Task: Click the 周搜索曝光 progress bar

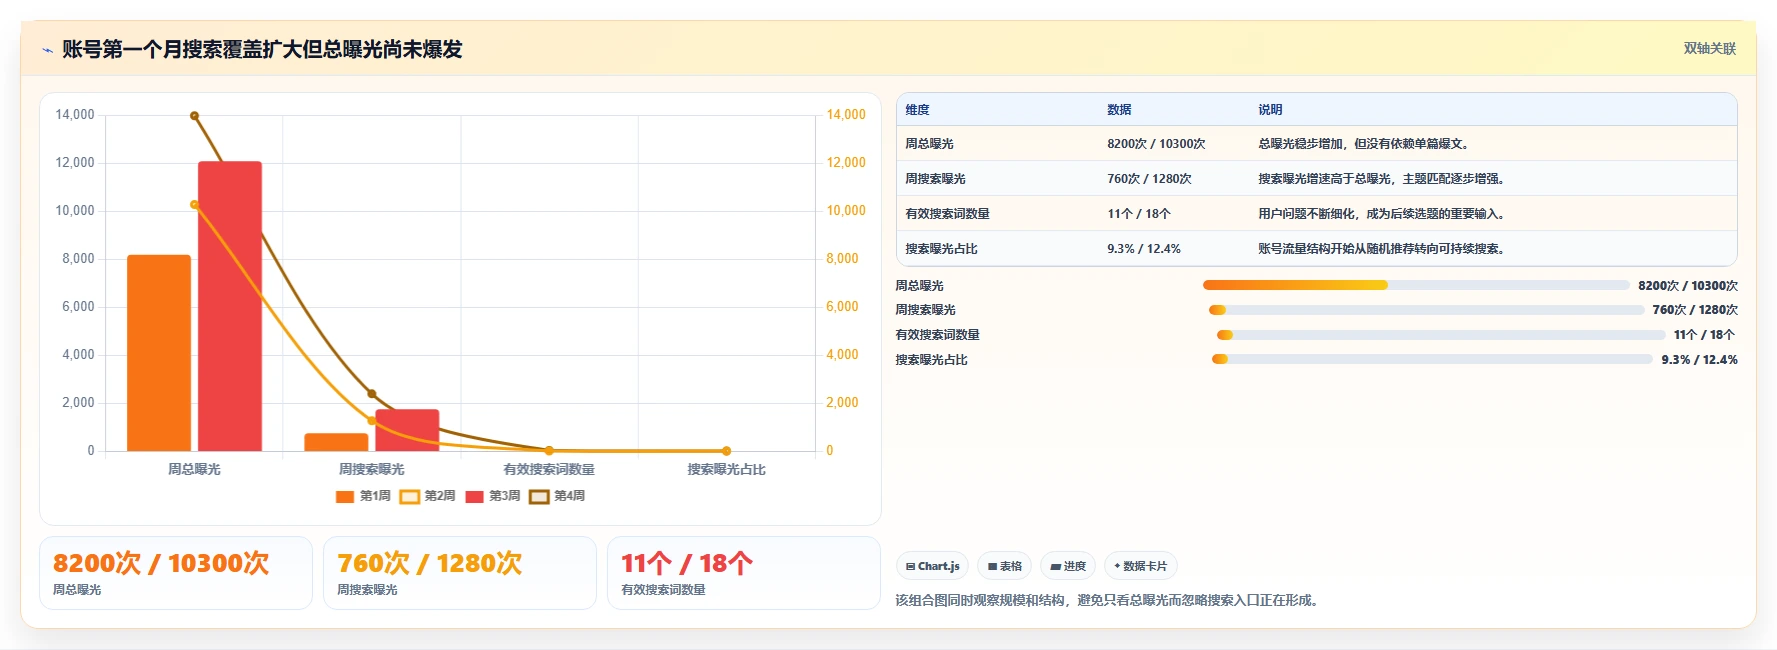Action: [1426, 310]
